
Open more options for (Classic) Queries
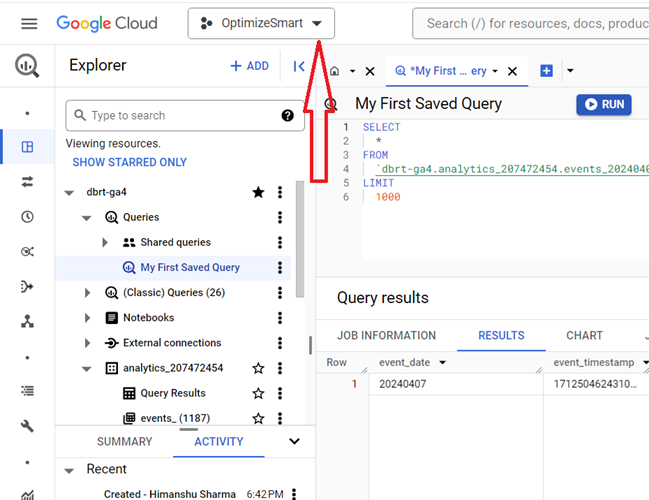click(280, 293)
